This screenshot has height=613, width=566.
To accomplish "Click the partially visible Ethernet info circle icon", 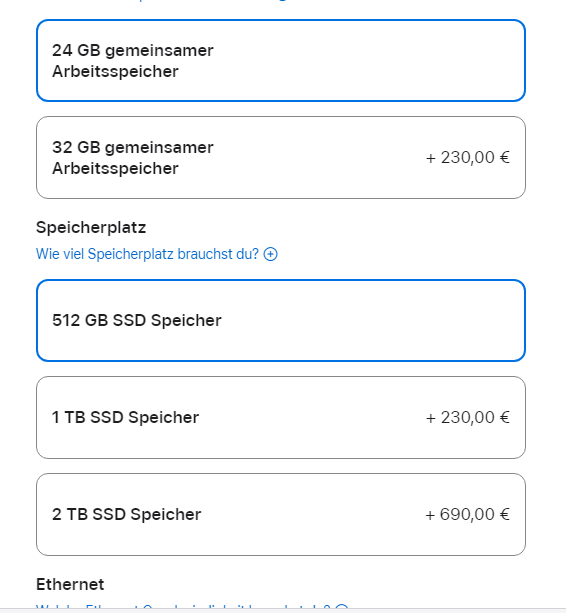I will tap(342, 606).
